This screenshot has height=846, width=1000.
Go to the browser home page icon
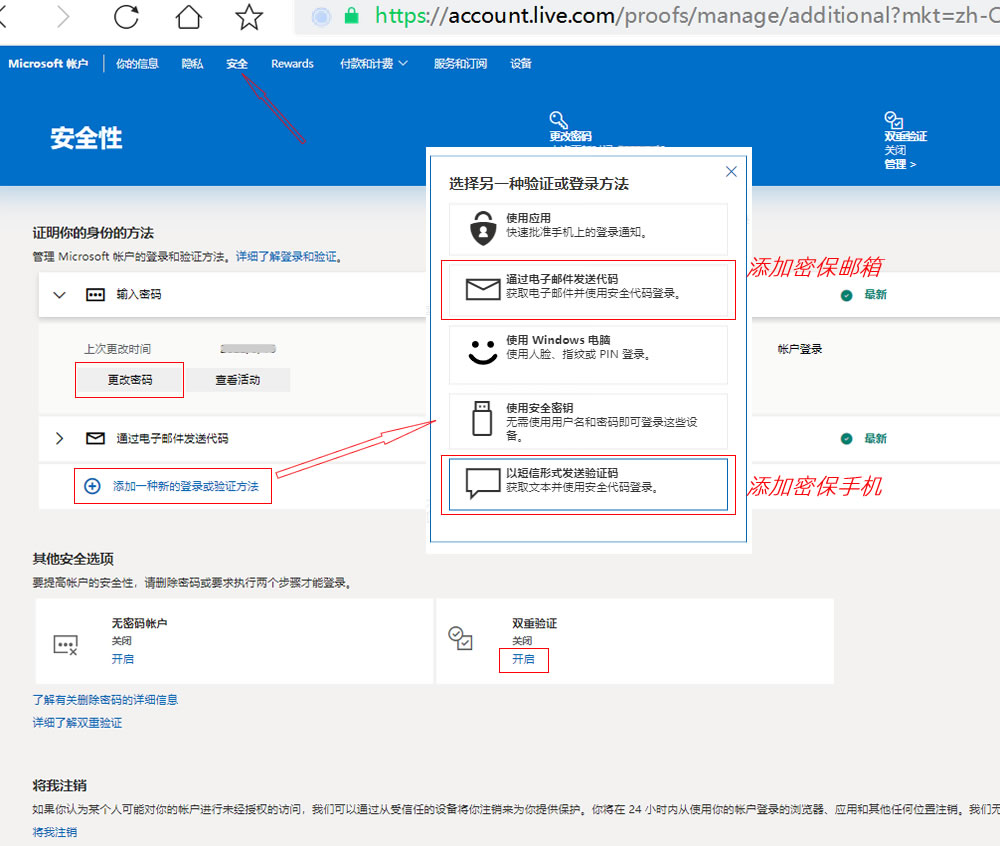coord(188,17)
